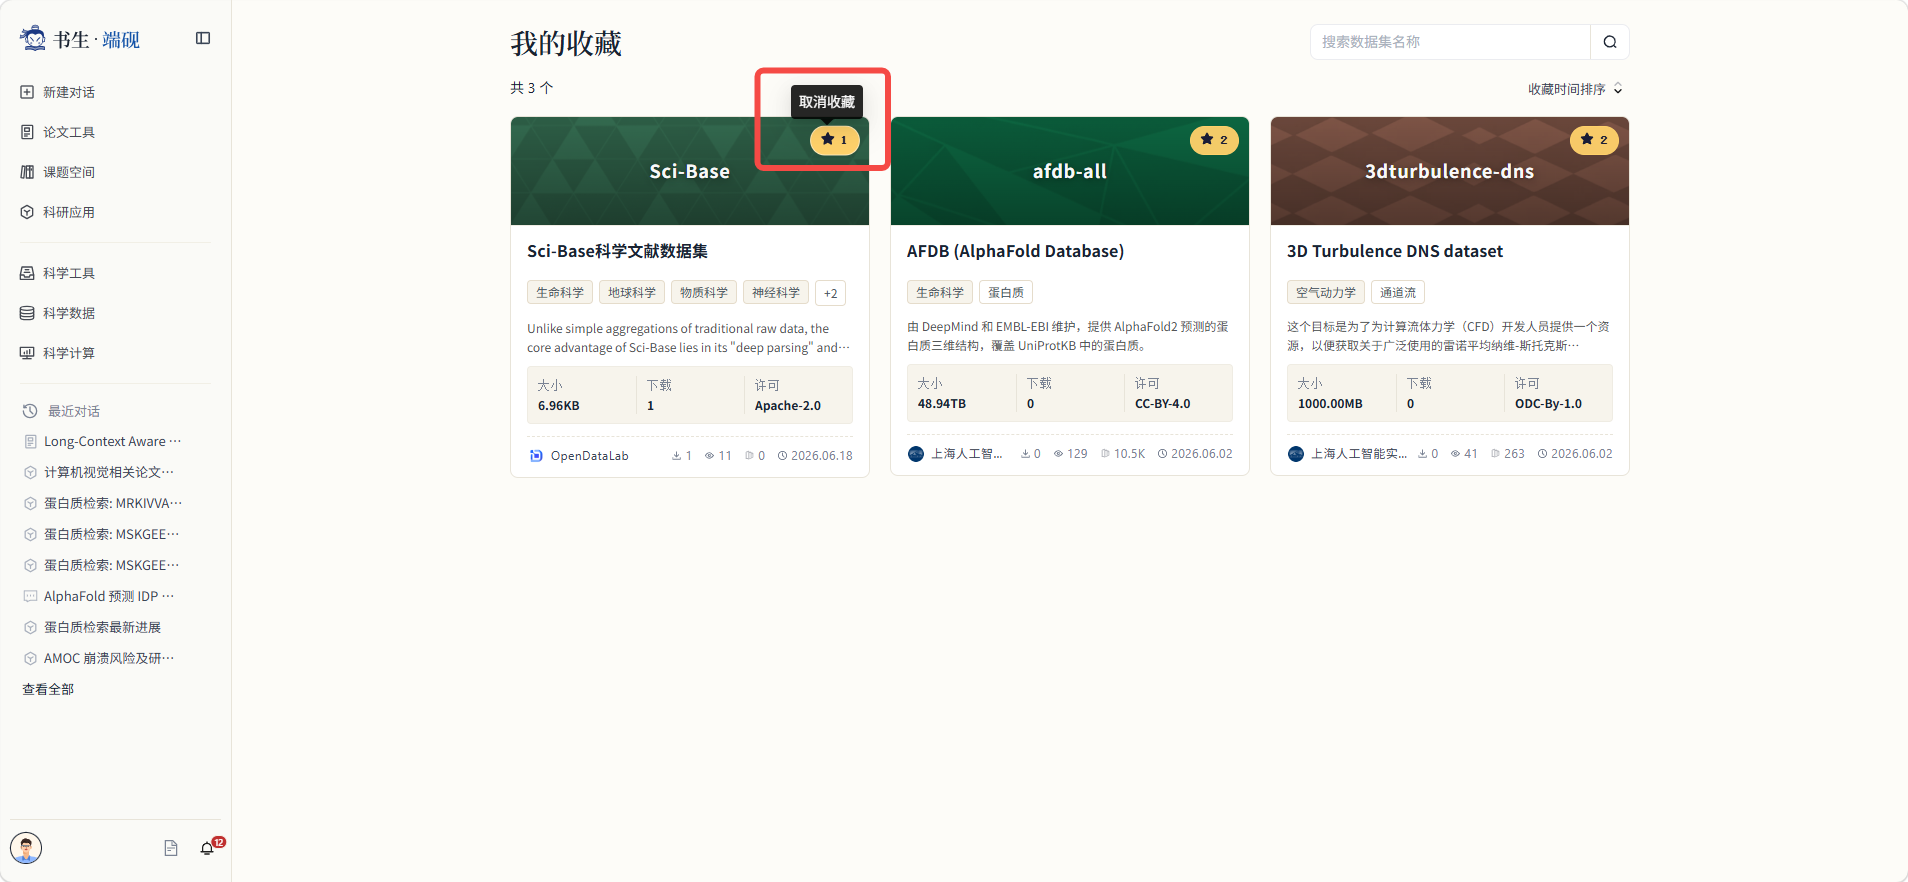This screenshot has height=882, width=1908.
Task: Open Sci-Base科学文献数据集 title
Action: pyautogui.click(x=617, y=251)
